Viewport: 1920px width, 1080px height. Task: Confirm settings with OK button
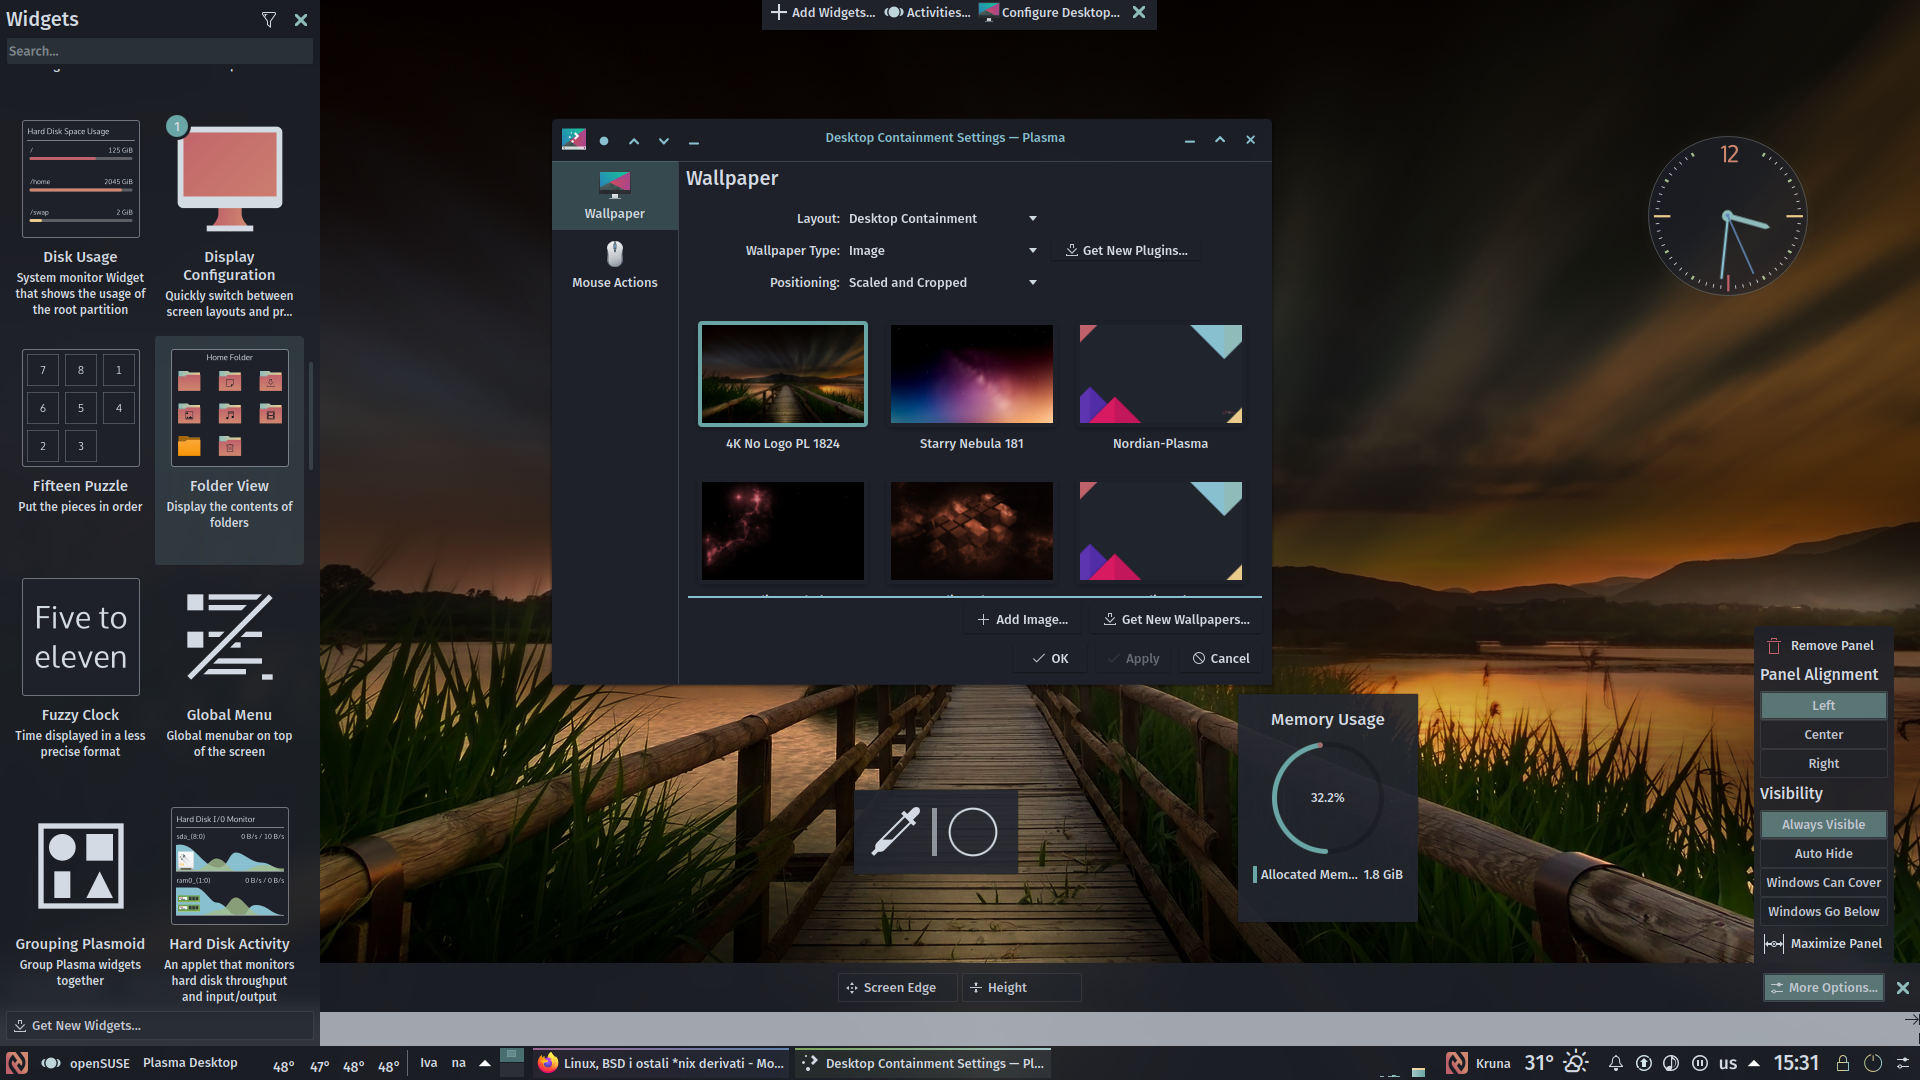pyautogui.click(x=1050, y=659)
